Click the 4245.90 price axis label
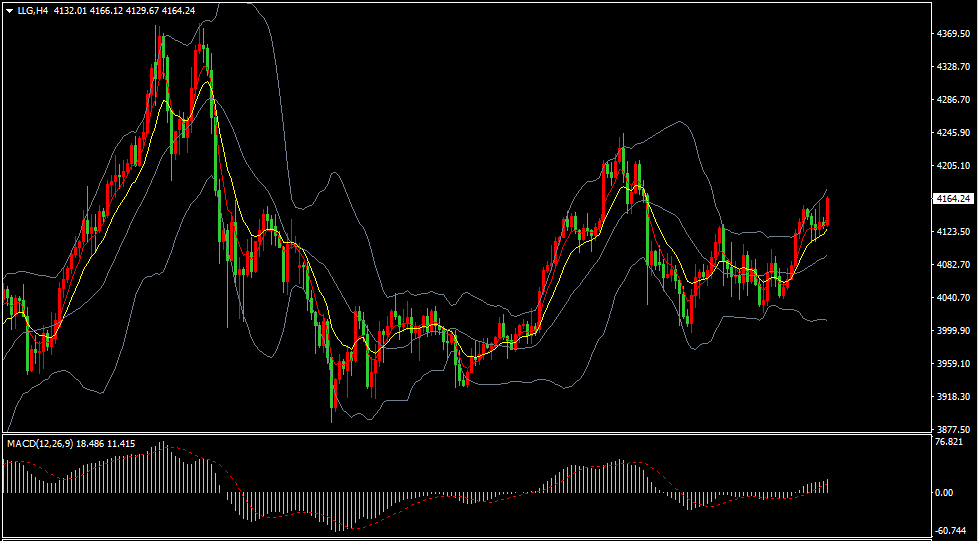Viewport: 979px width, 541px height. [x=953, y=132]
